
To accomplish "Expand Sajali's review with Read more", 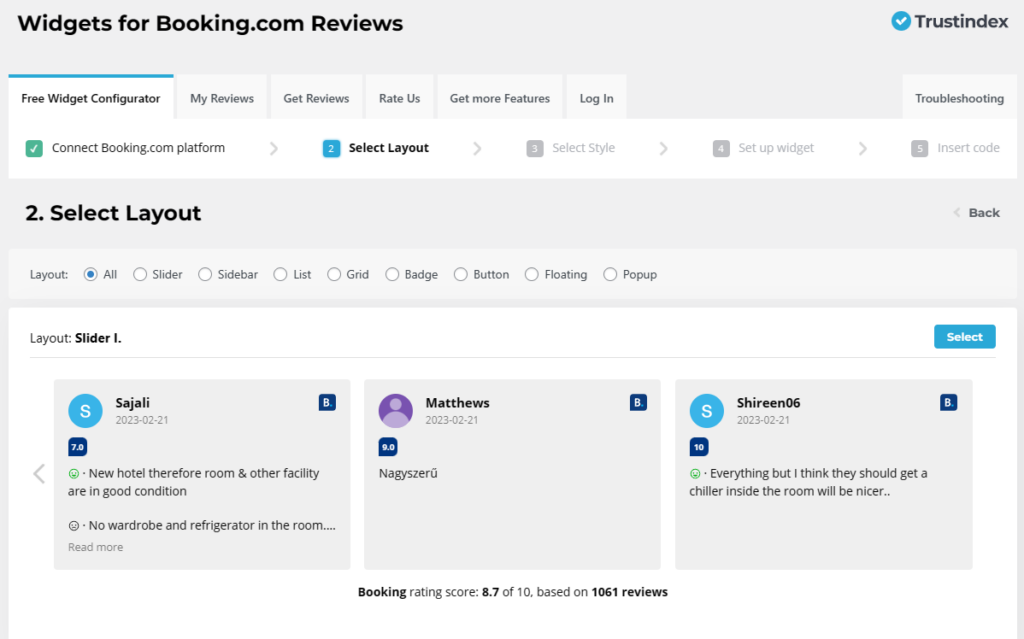I will pos(95,546).
